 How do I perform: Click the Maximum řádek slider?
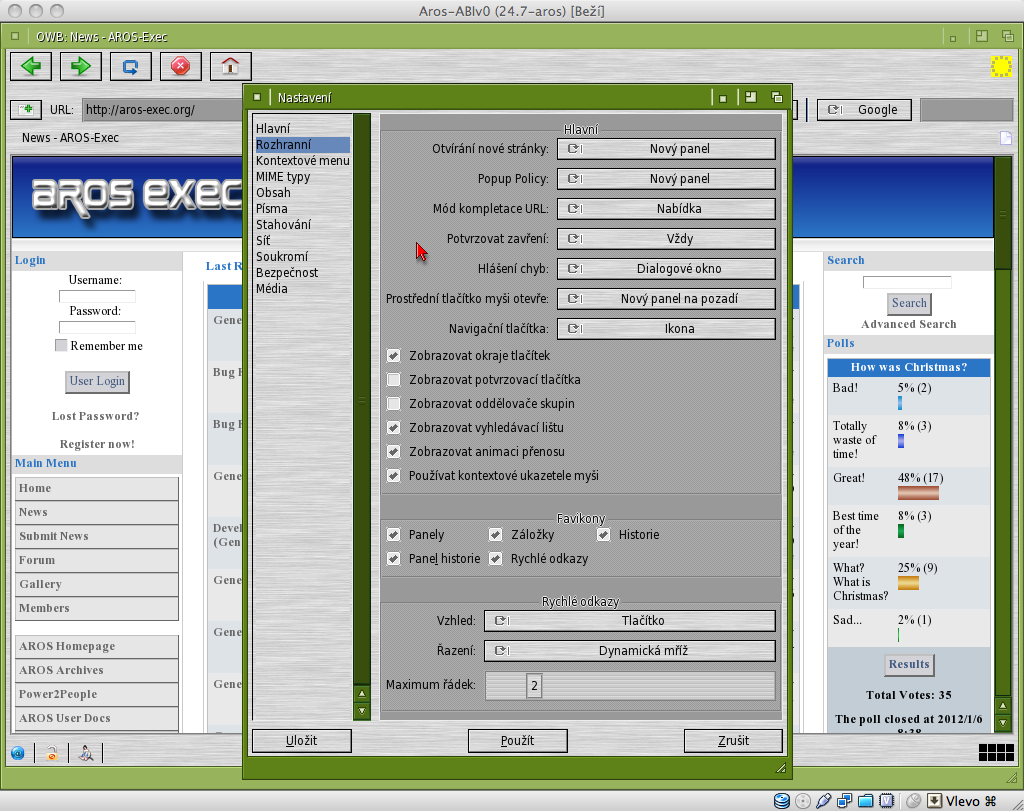pos(630,686)
